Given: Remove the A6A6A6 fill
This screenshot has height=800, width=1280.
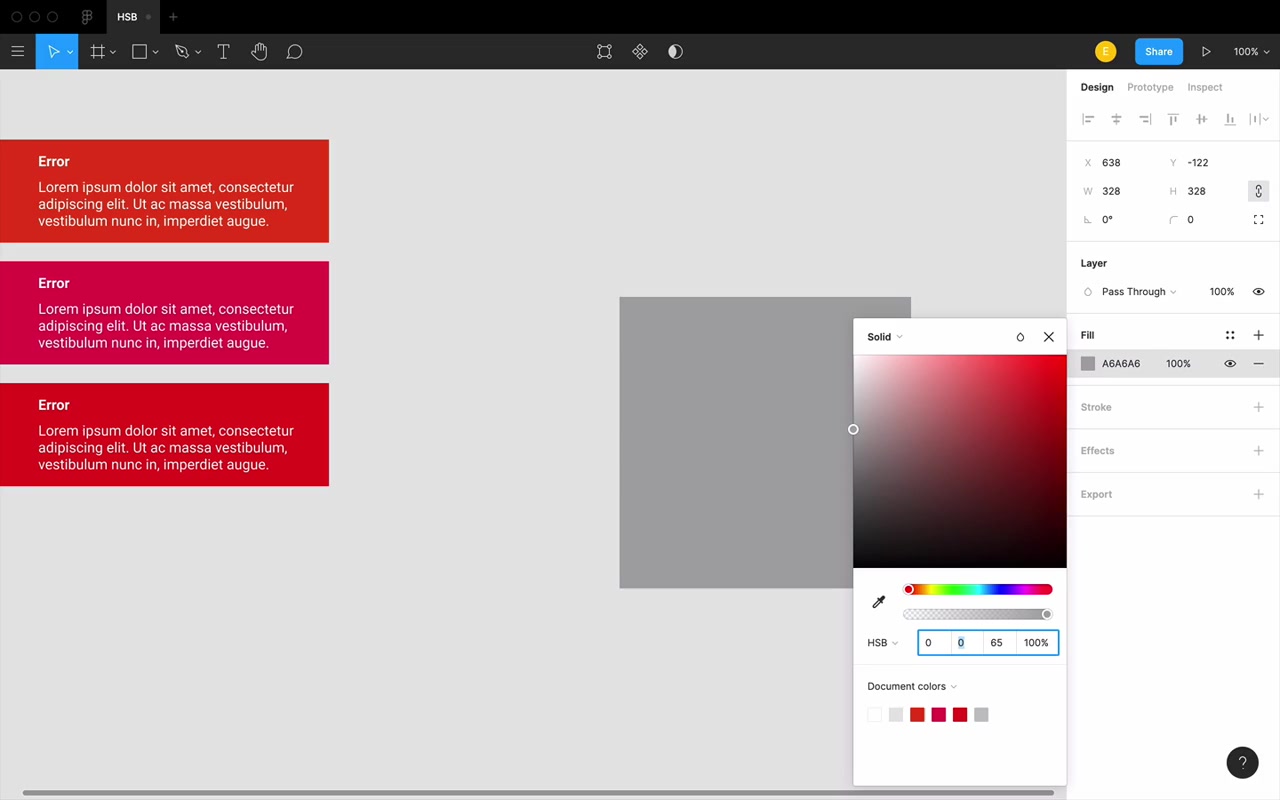Looking at the screenshot, I should coord(1258,364).
